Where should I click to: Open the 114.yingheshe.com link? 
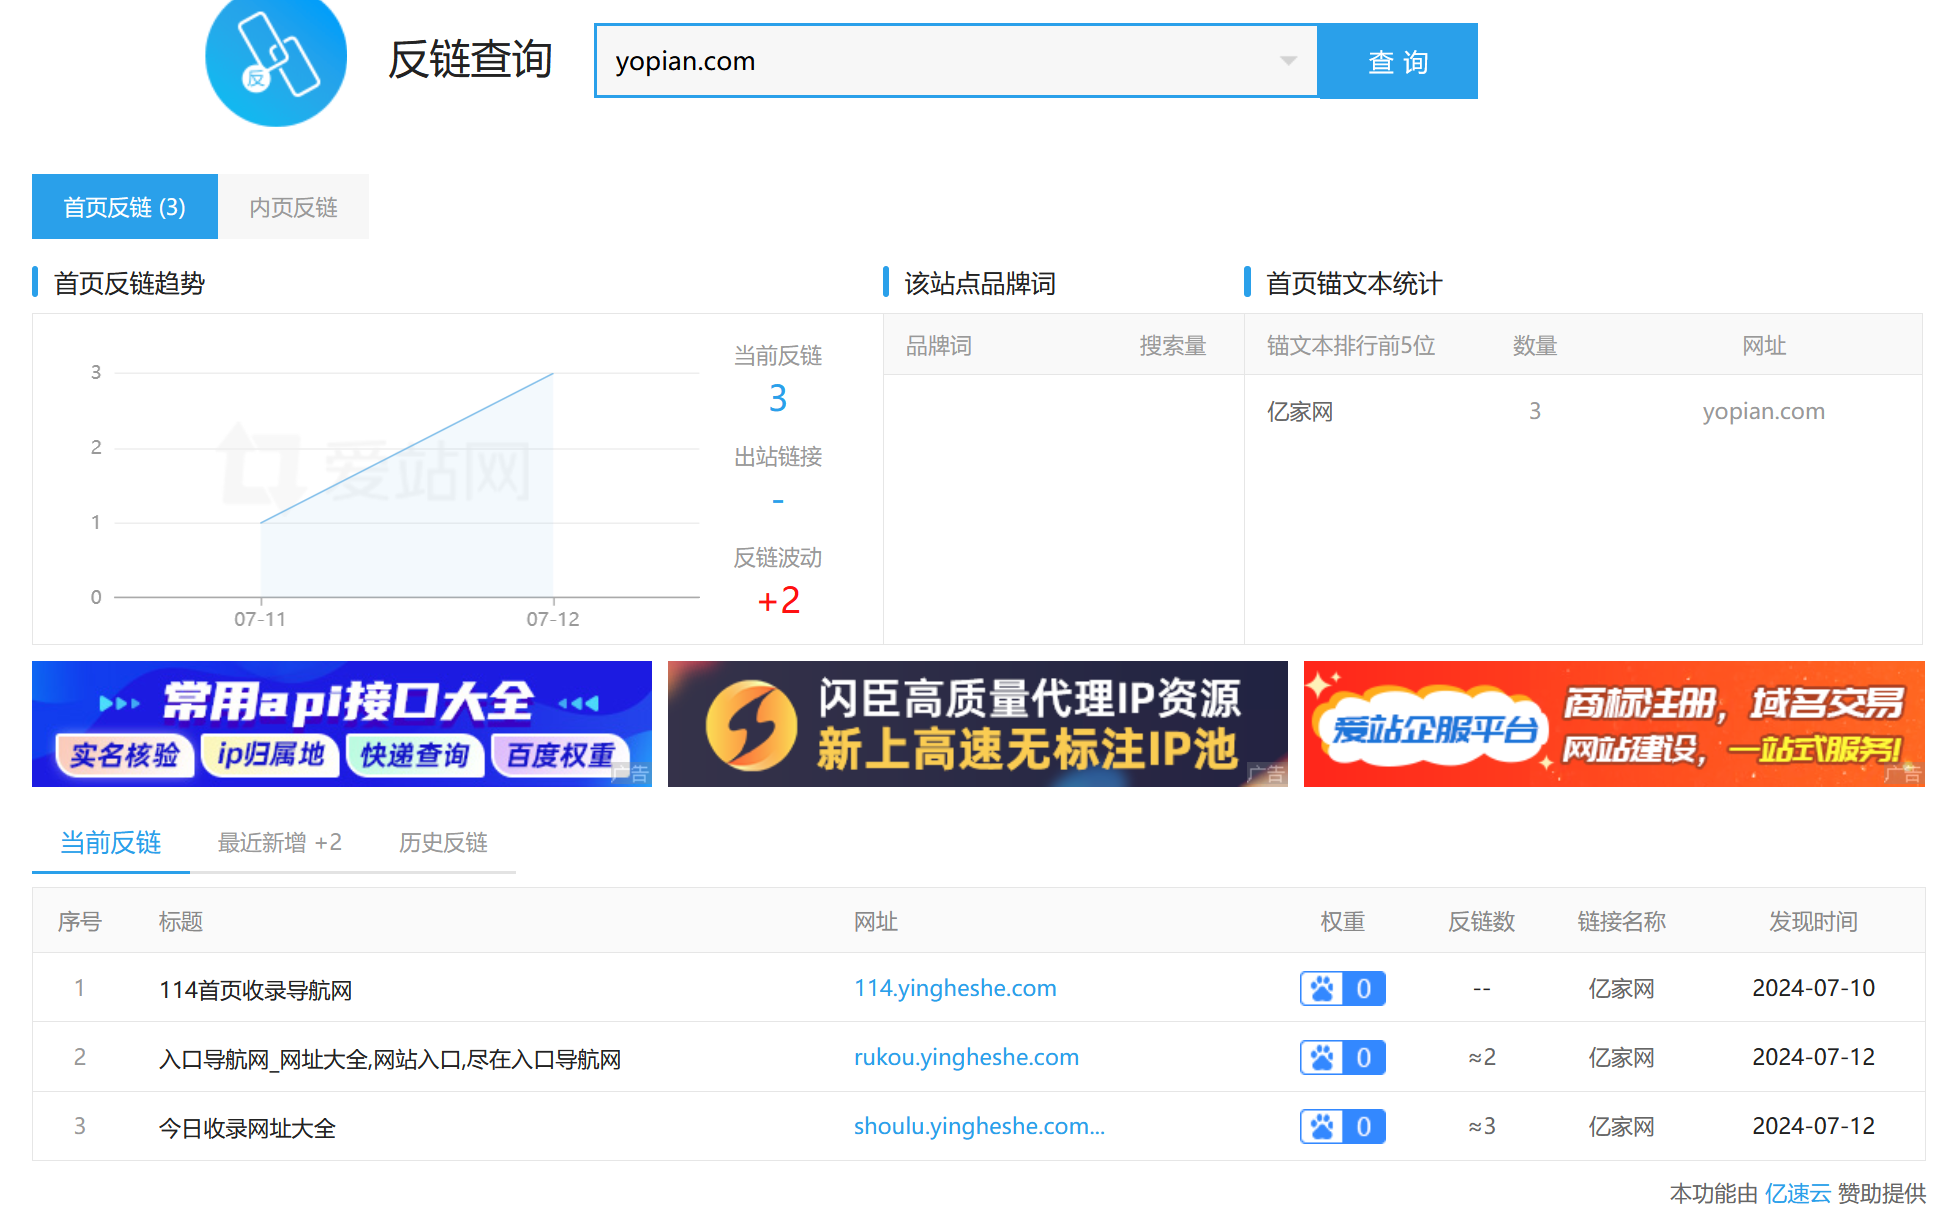click(955, 988)
